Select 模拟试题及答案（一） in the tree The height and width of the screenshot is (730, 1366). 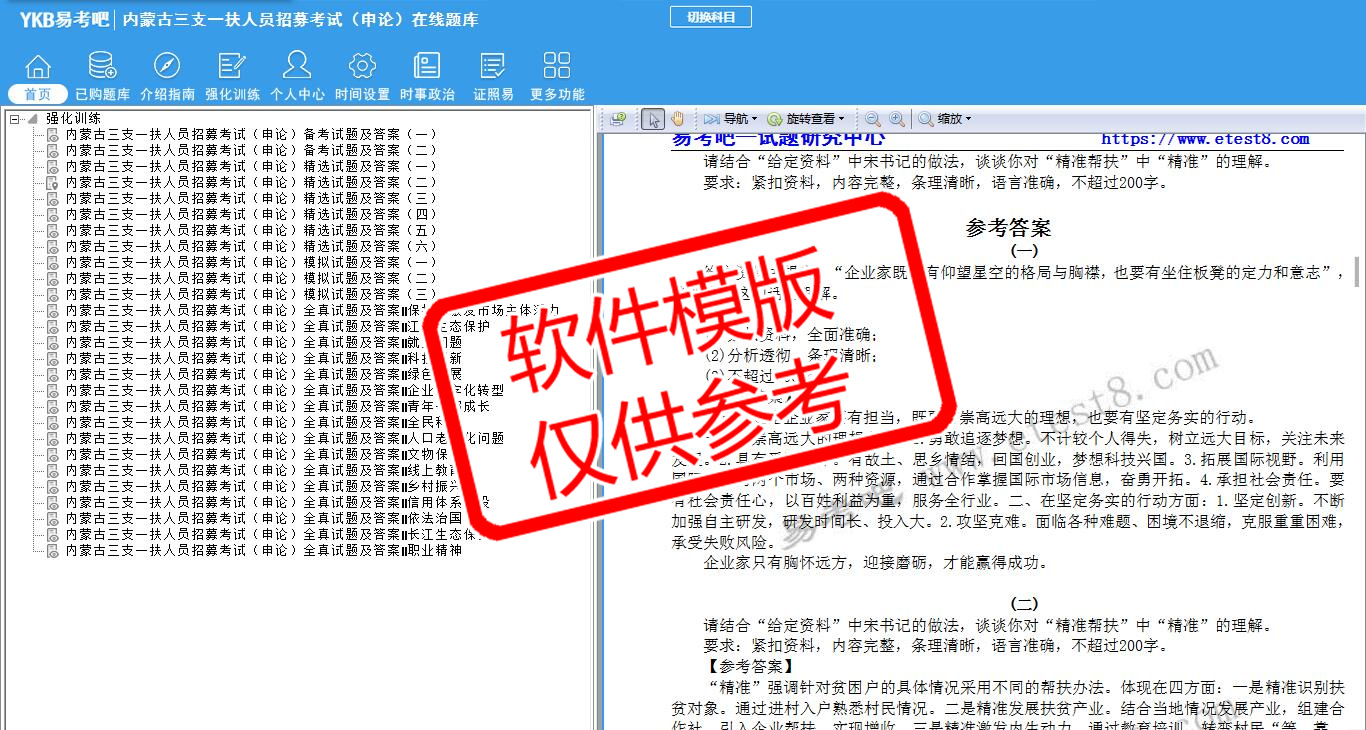pyautogui.click(x=250, y=262)
